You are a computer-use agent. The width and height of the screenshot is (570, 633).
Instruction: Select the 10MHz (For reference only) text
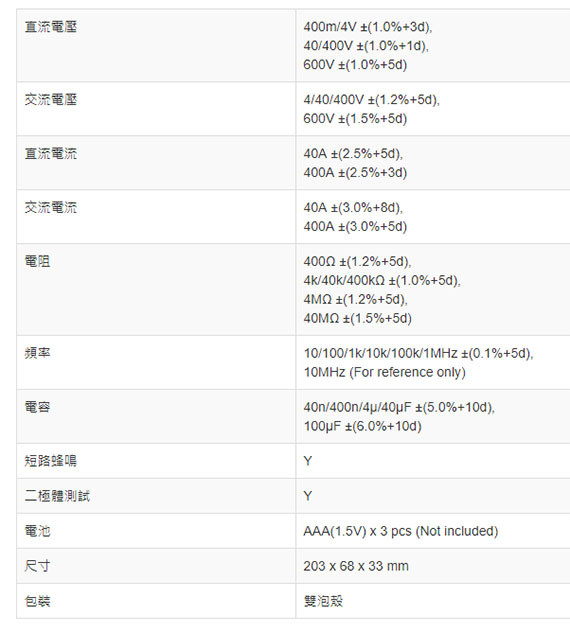385,372
